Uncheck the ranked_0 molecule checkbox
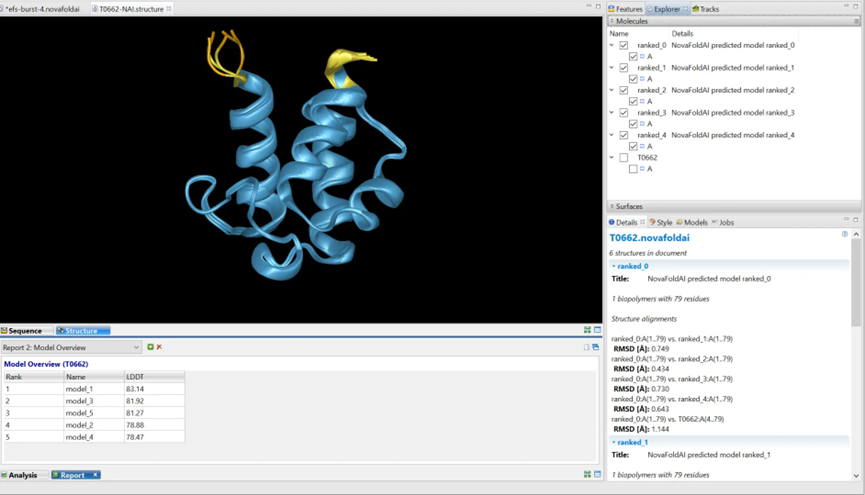This screenshot has width=865, height=495. 624,45
